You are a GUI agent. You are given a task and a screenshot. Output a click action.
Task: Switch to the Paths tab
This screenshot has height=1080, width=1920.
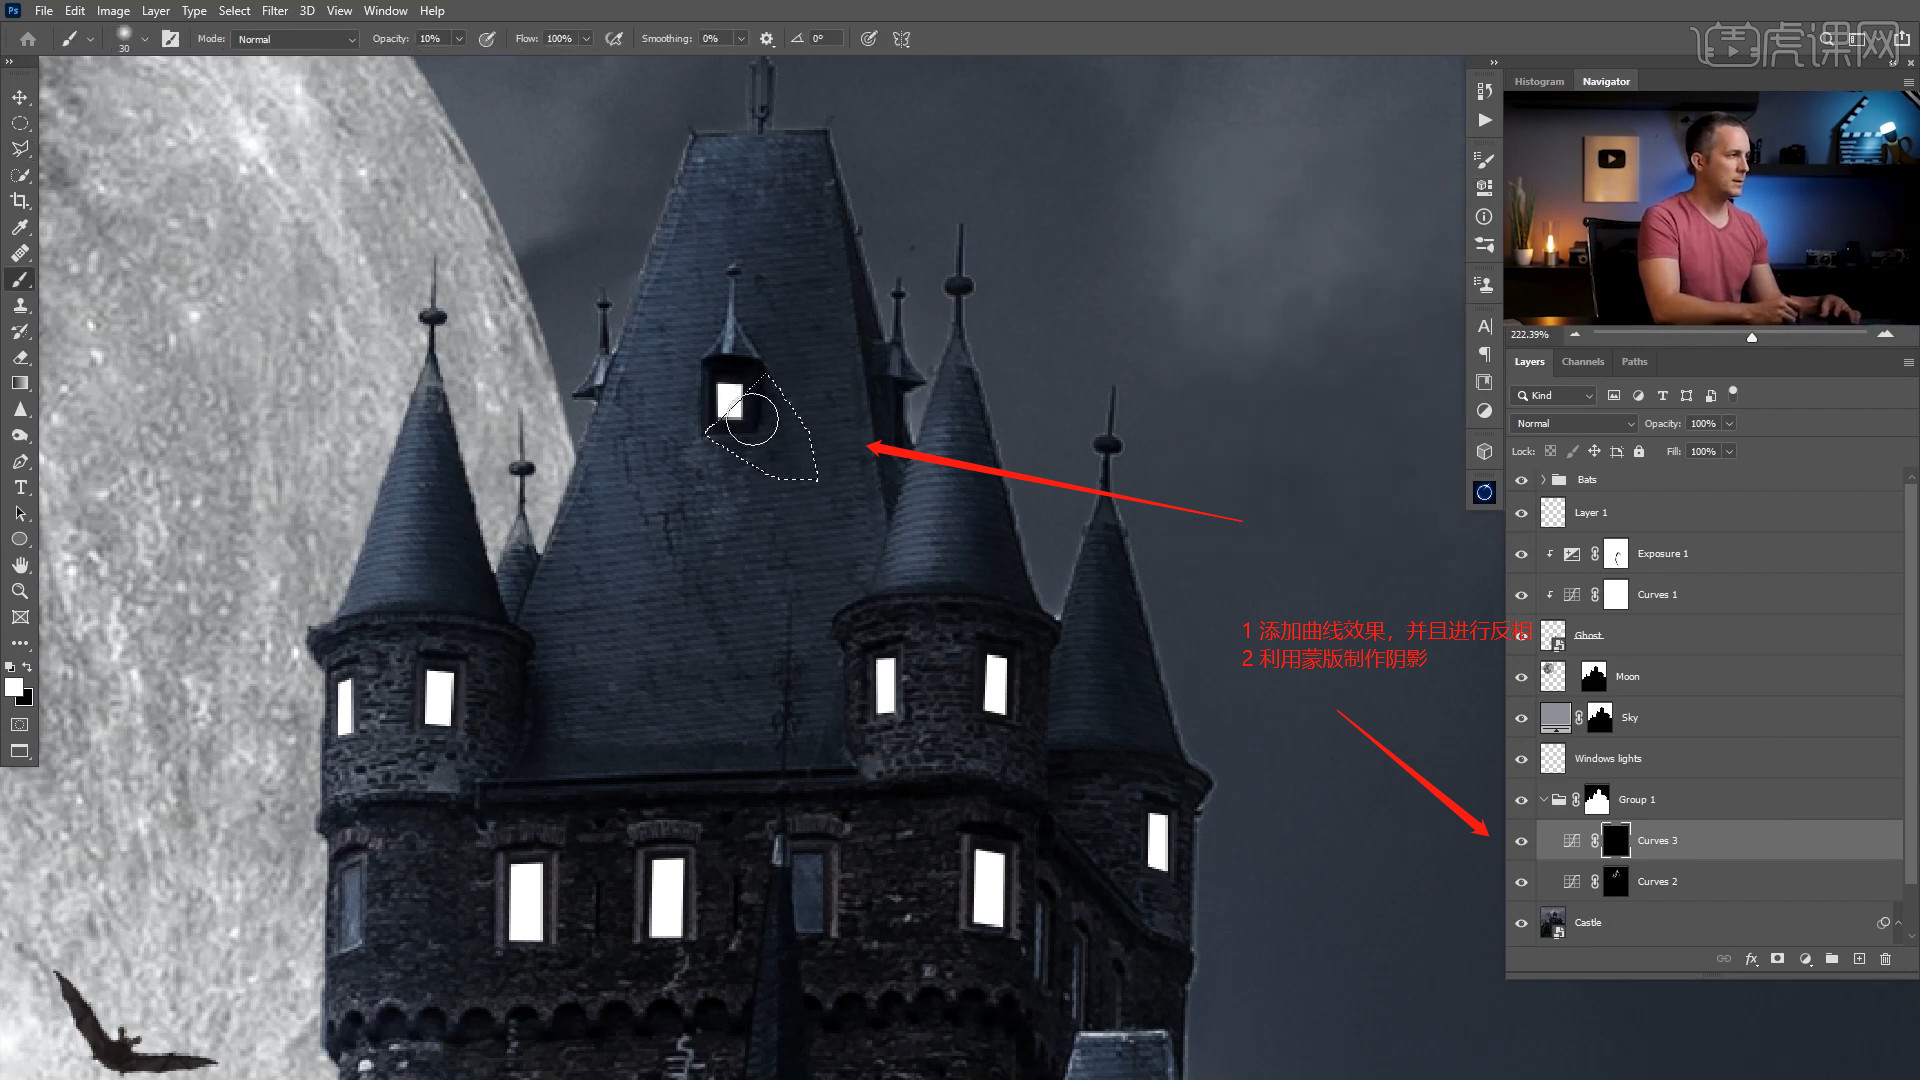(x=1635, y=362)
